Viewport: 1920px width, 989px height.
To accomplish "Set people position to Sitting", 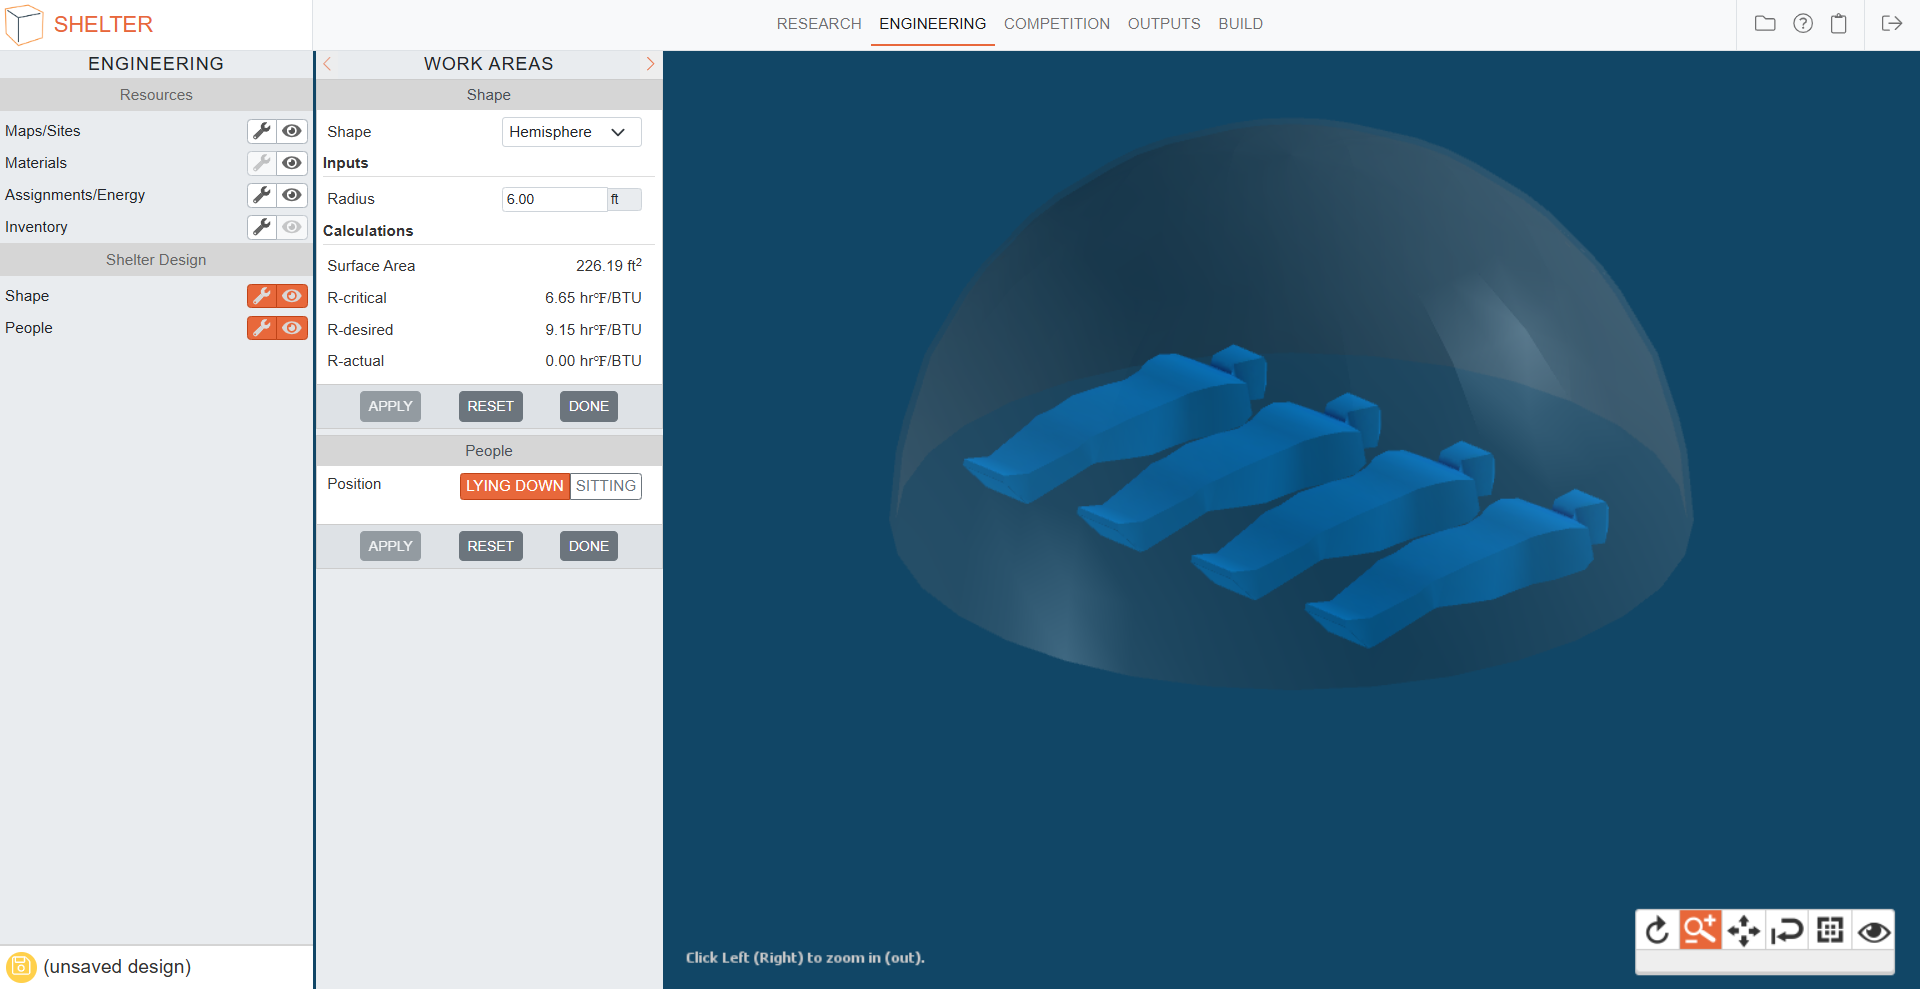I will (605, 486).
